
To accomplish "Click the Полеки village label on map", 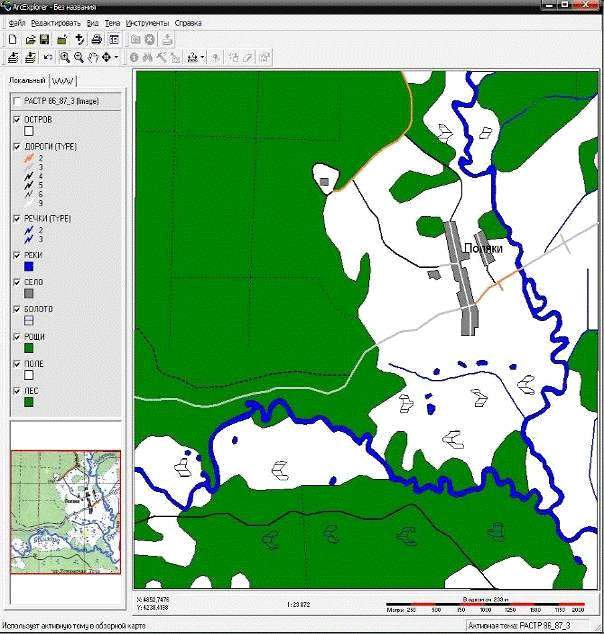I will 481,248.
